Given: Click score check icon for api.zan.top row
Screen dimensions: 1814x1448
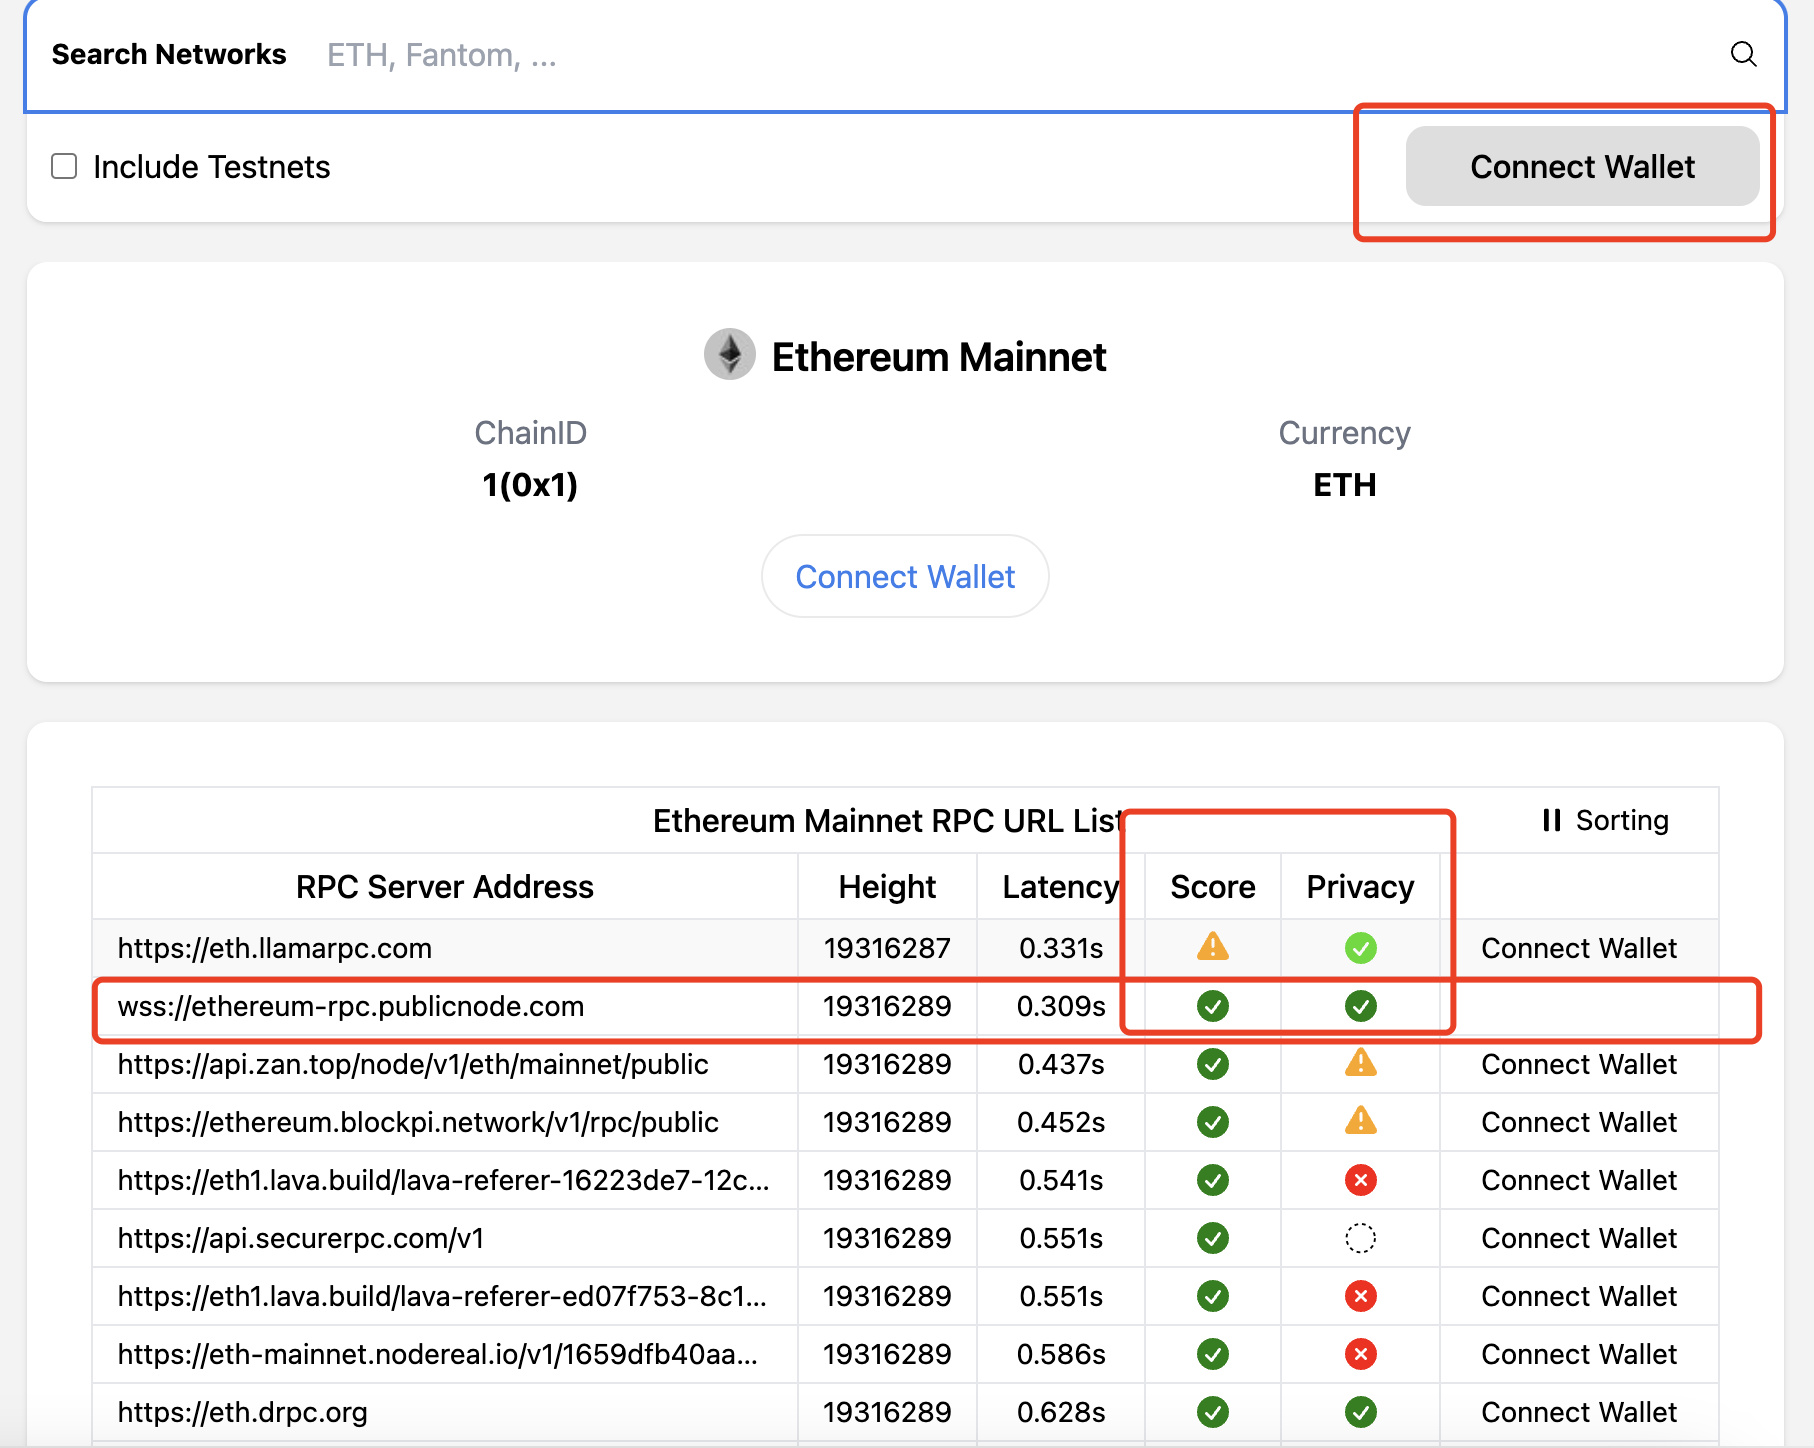Looking at the screenshot, I should [1213, 1064].
